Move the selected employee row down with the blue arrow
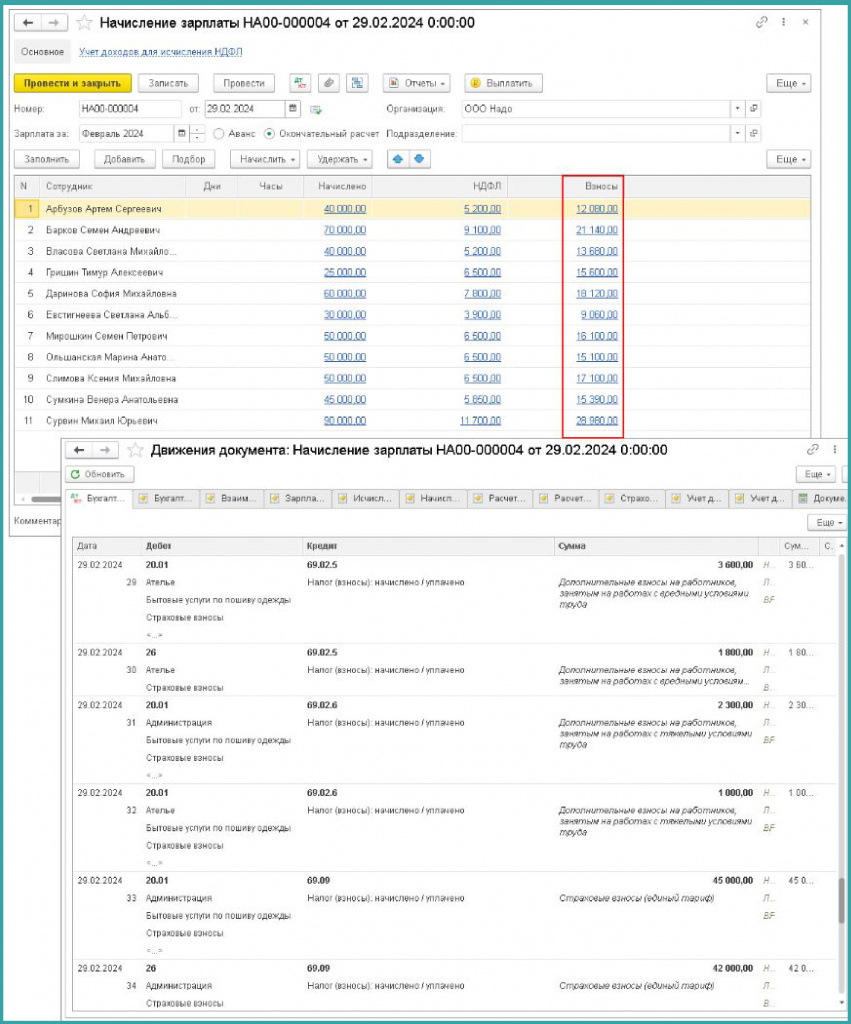The width and height of the screenshot is (851, 1024). (x=419, y=159)
